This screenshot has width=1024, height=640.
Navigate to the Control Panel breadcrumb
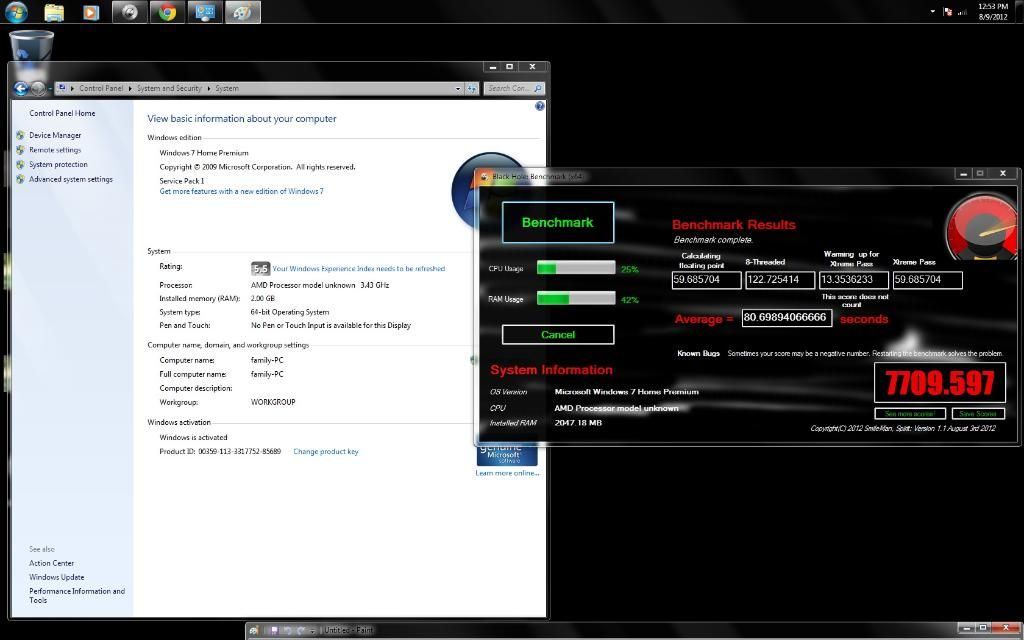point(101,88)
